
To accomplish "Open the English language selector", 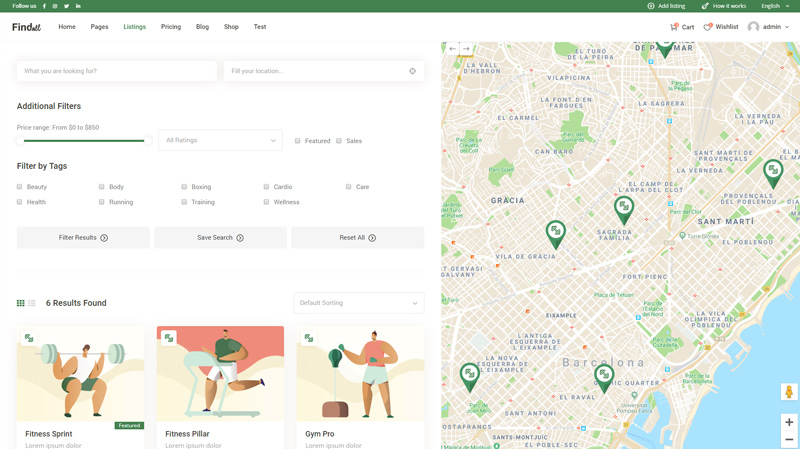I will click(774, 6).
